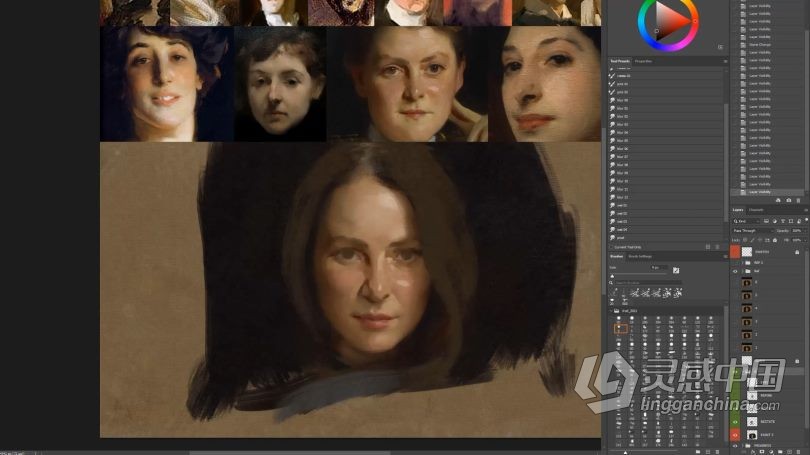810x455 pixels.
Task: Open the Tool Presets panel menu
Action: pos(725,61)
